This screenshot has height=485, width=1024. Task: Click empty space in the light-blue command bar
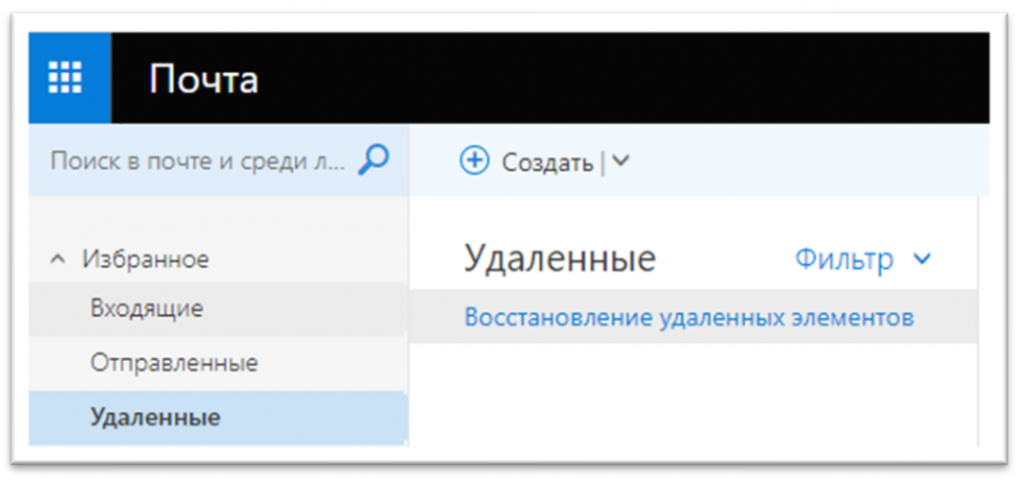coord(800,160)
